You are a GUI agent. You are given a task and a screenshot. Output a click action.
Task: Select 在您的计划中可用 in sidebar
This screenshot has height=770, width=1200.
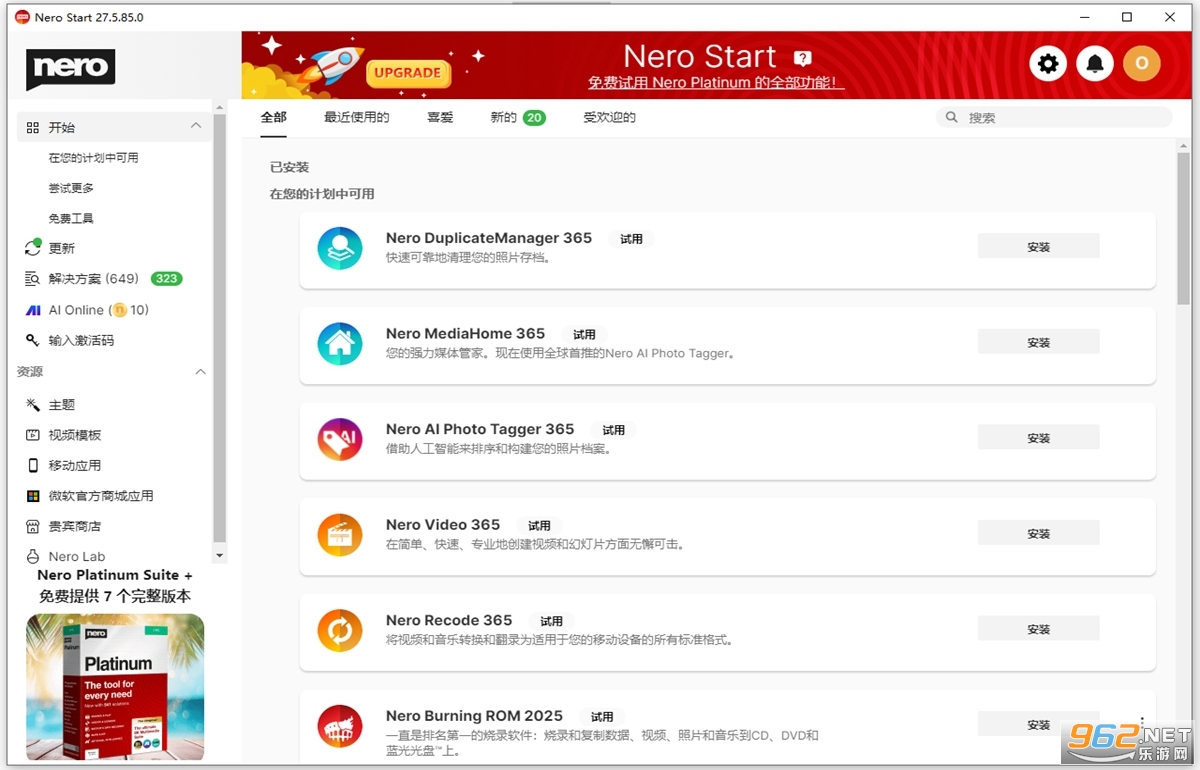pos(94,158)
